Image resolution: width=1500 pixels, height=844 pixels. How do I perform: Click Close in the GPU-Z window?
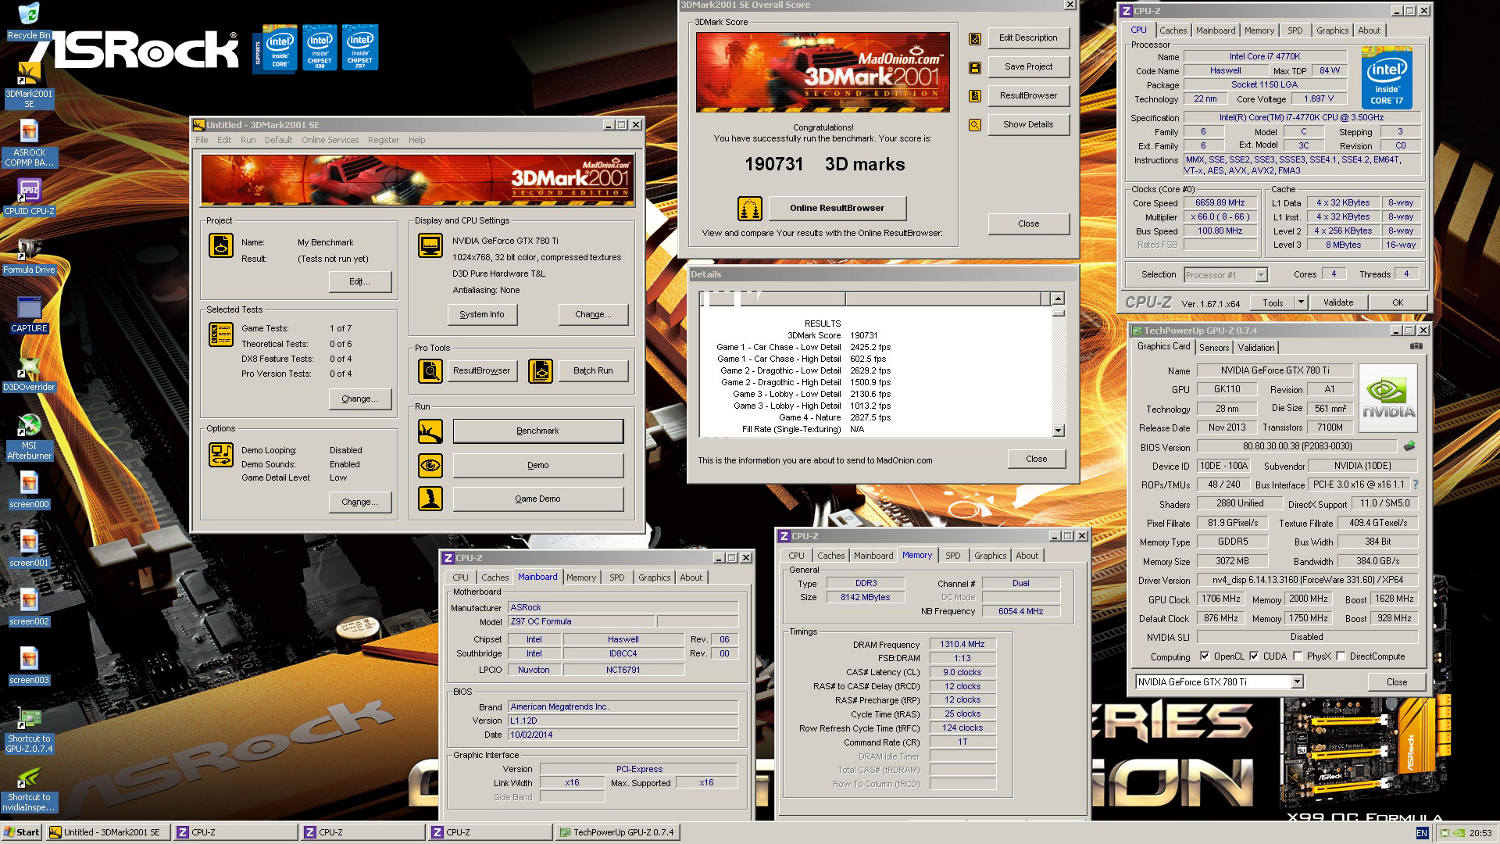coord(1396,682)
